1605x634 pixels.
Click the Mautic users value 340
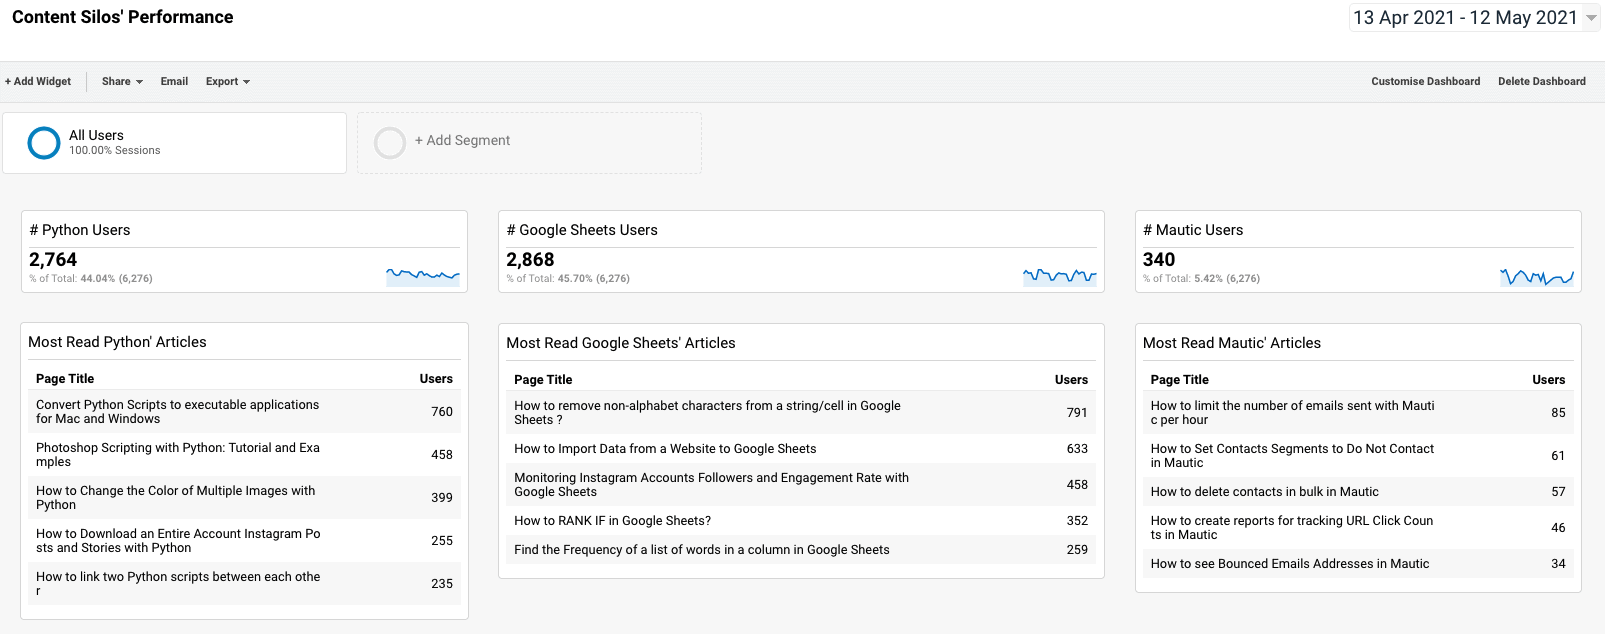(x=1159, y=259)
